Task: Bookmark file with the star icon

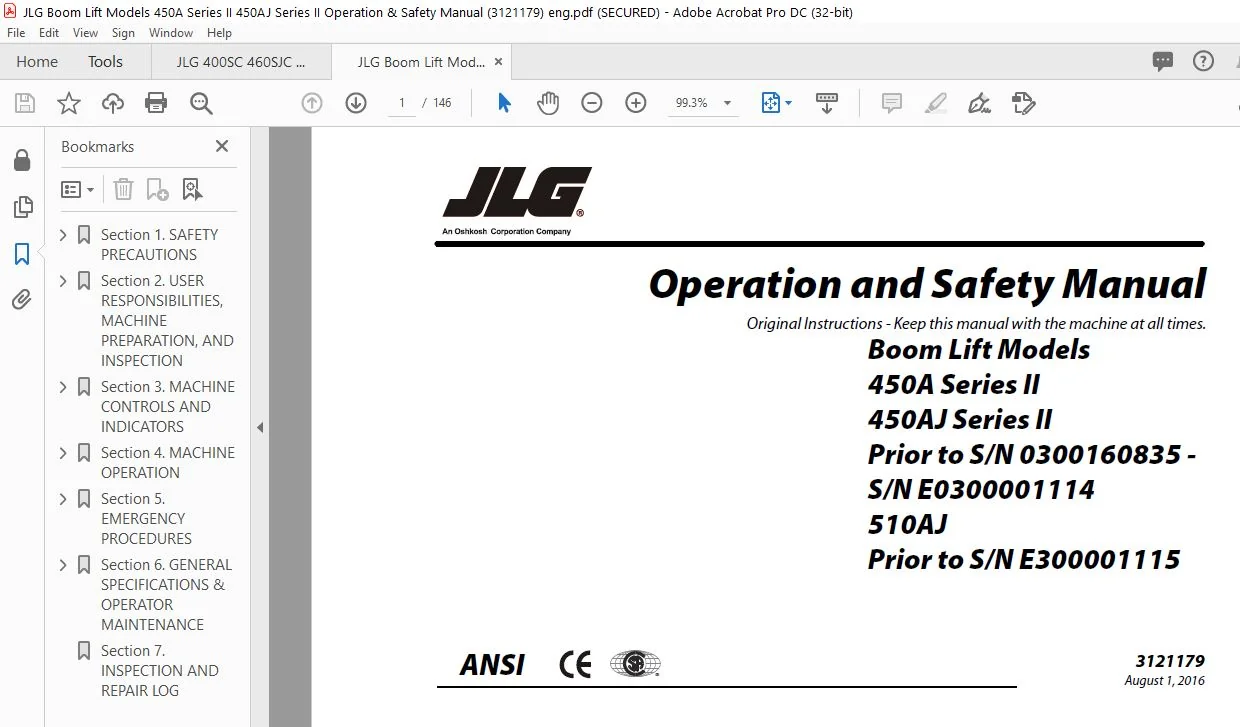Action: pos(69,103)
